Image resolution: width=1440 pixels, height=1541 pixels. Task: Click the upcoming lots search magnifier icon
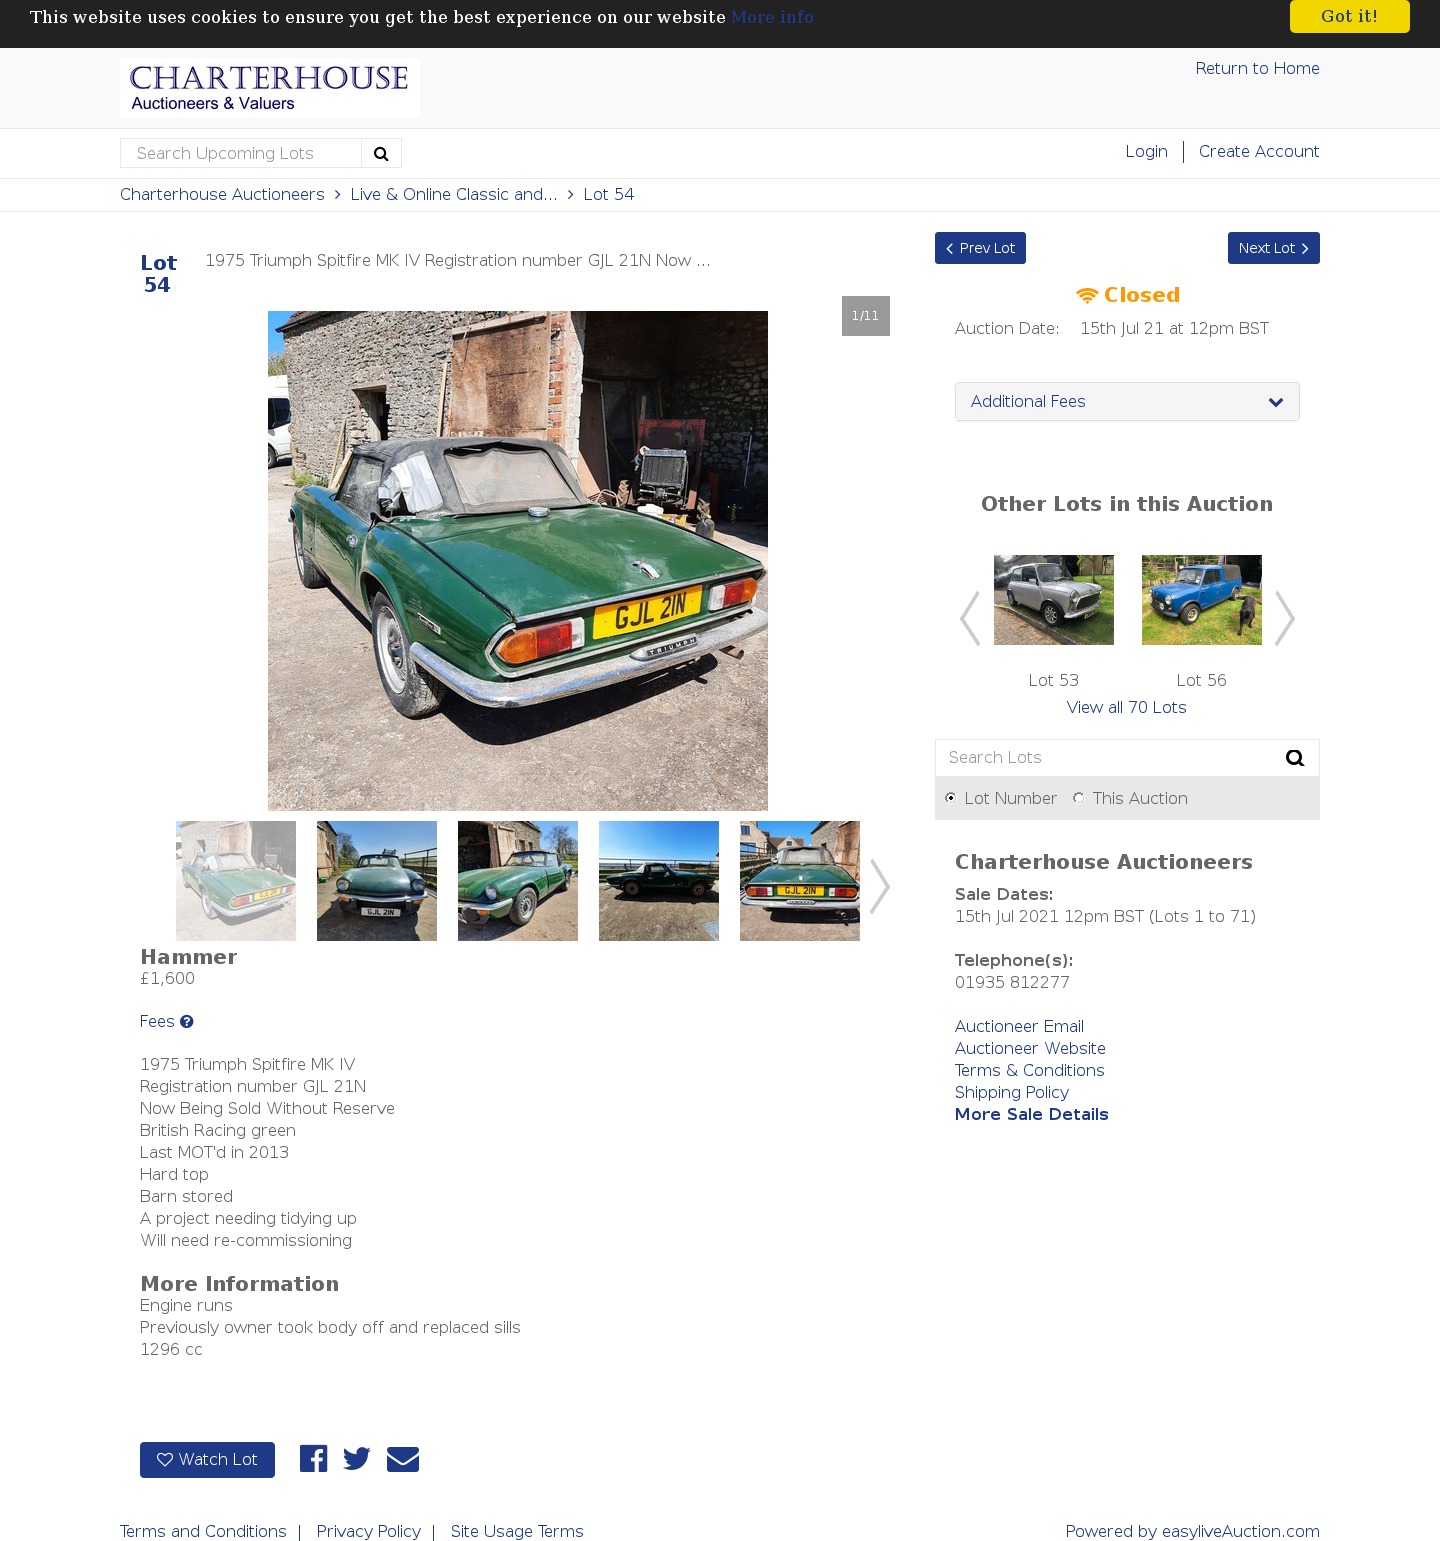381,153
